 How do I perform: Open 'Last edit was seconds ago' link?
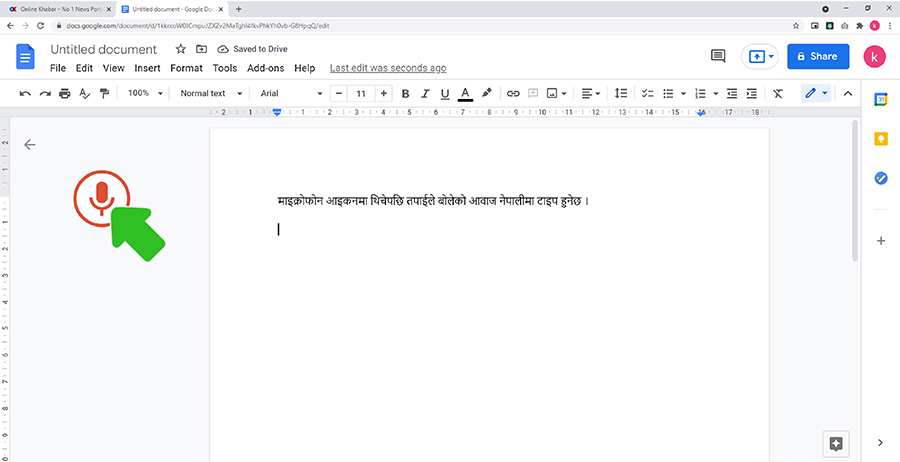[x=388, y=68]
